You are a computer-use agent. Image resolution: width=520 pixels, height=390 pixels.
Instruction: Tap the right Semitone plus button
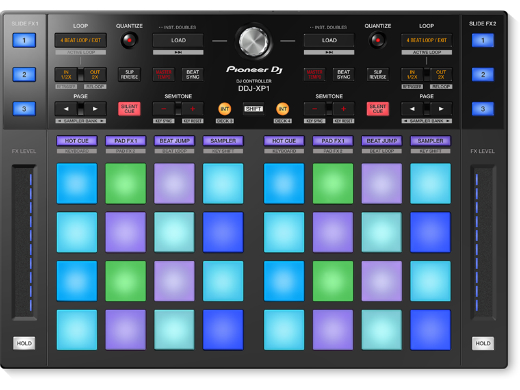click(x=343, y=109)
